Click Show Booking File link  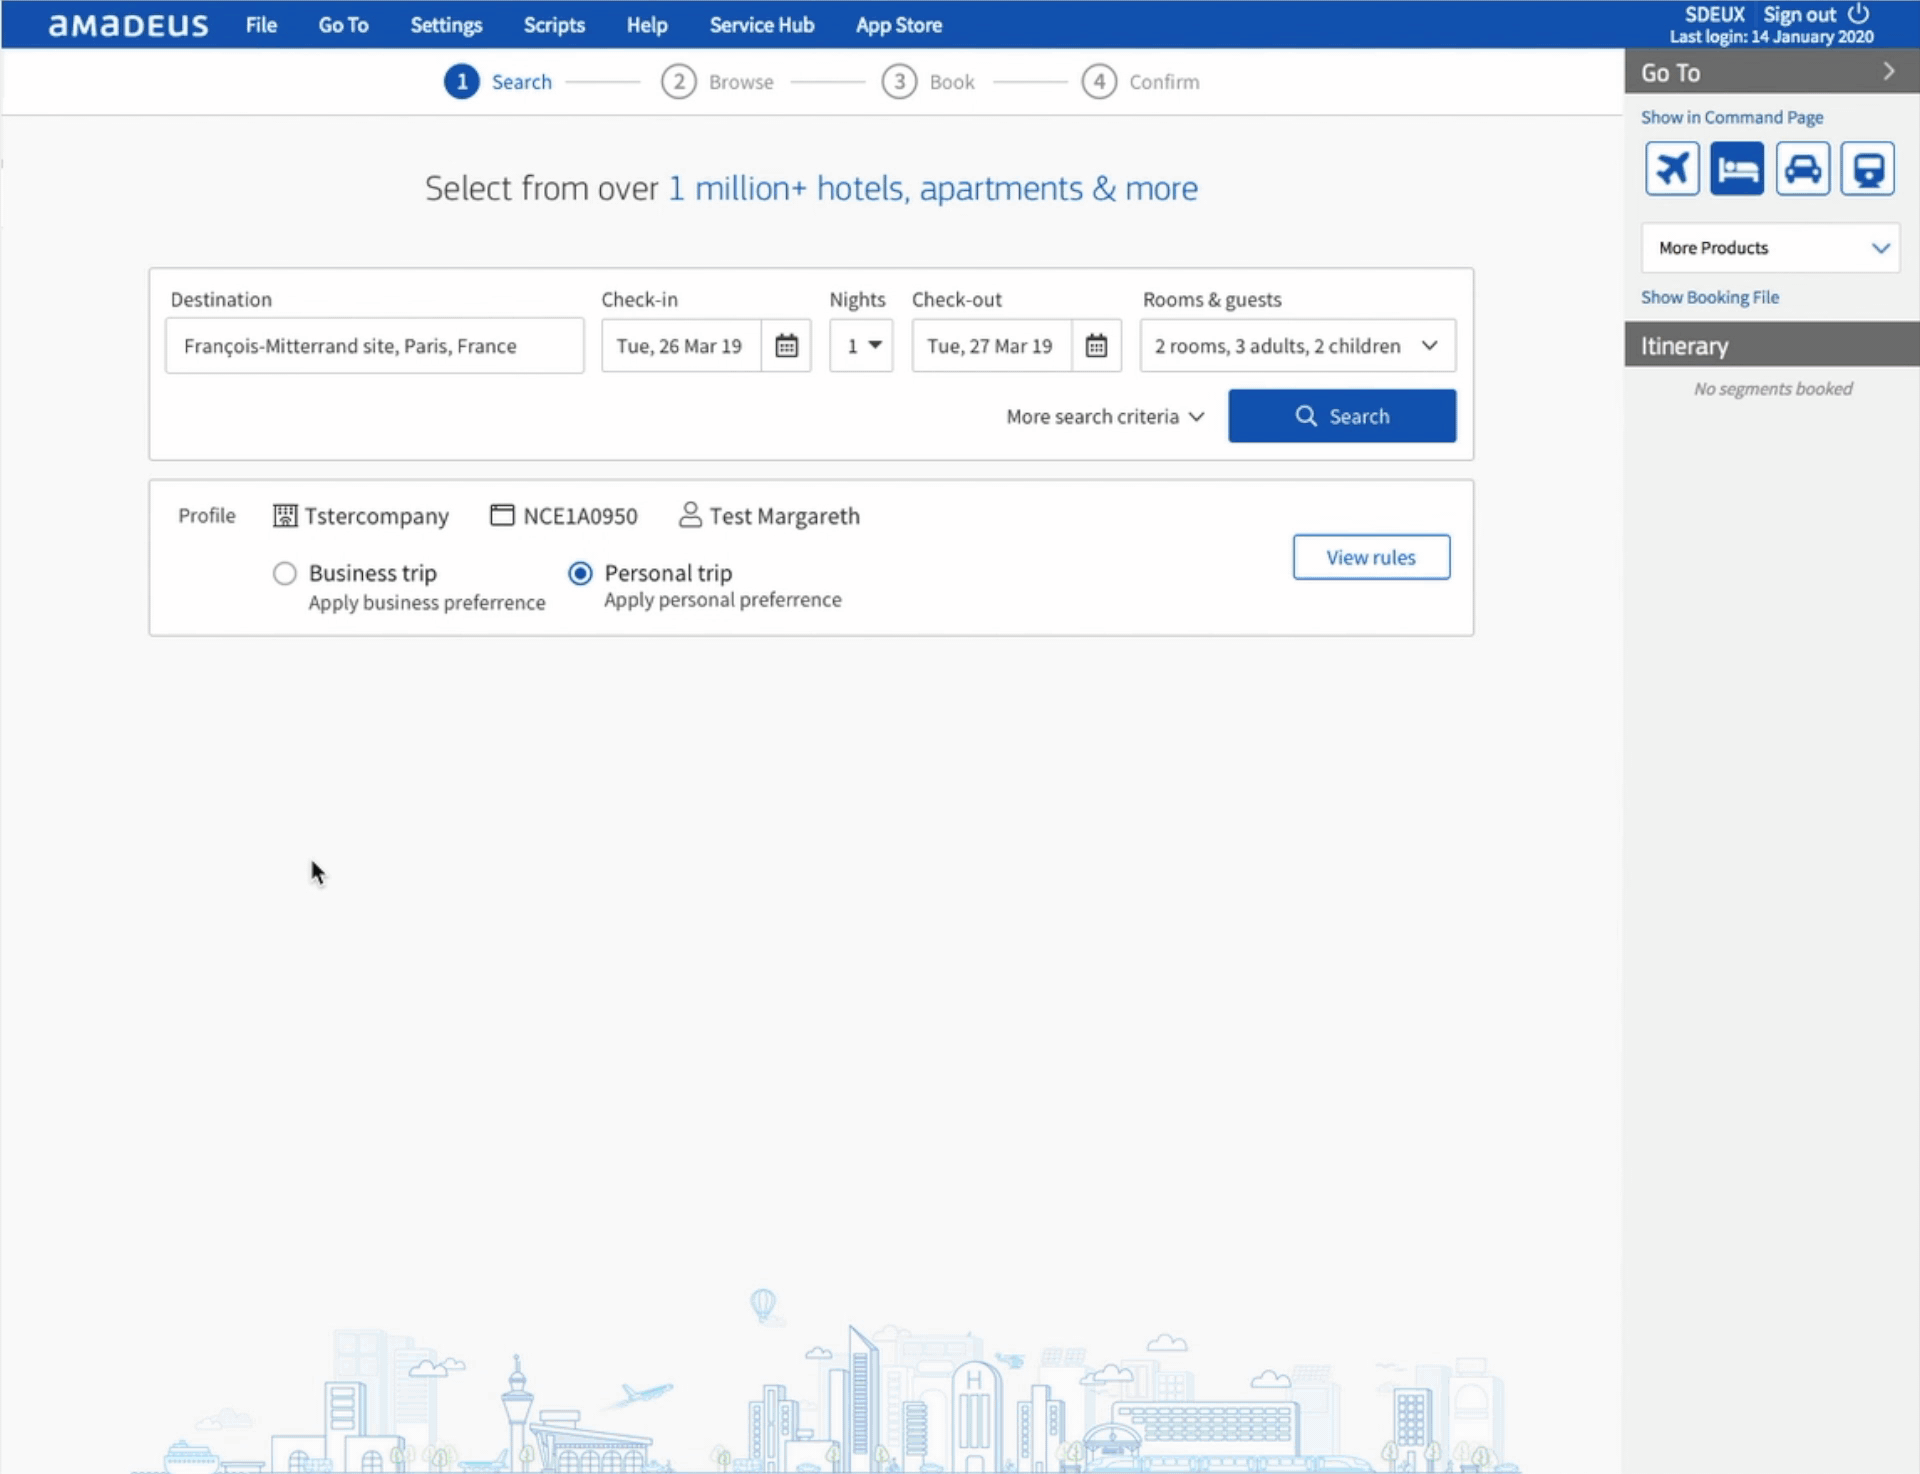tap(1709, 297)
